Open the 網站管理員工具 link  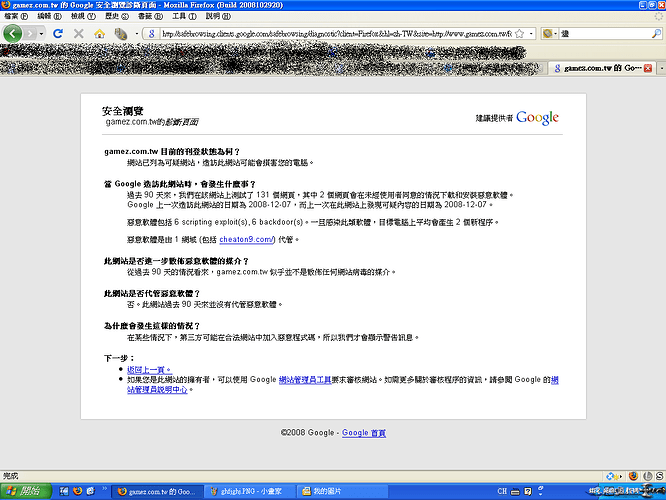click(305, 380)
